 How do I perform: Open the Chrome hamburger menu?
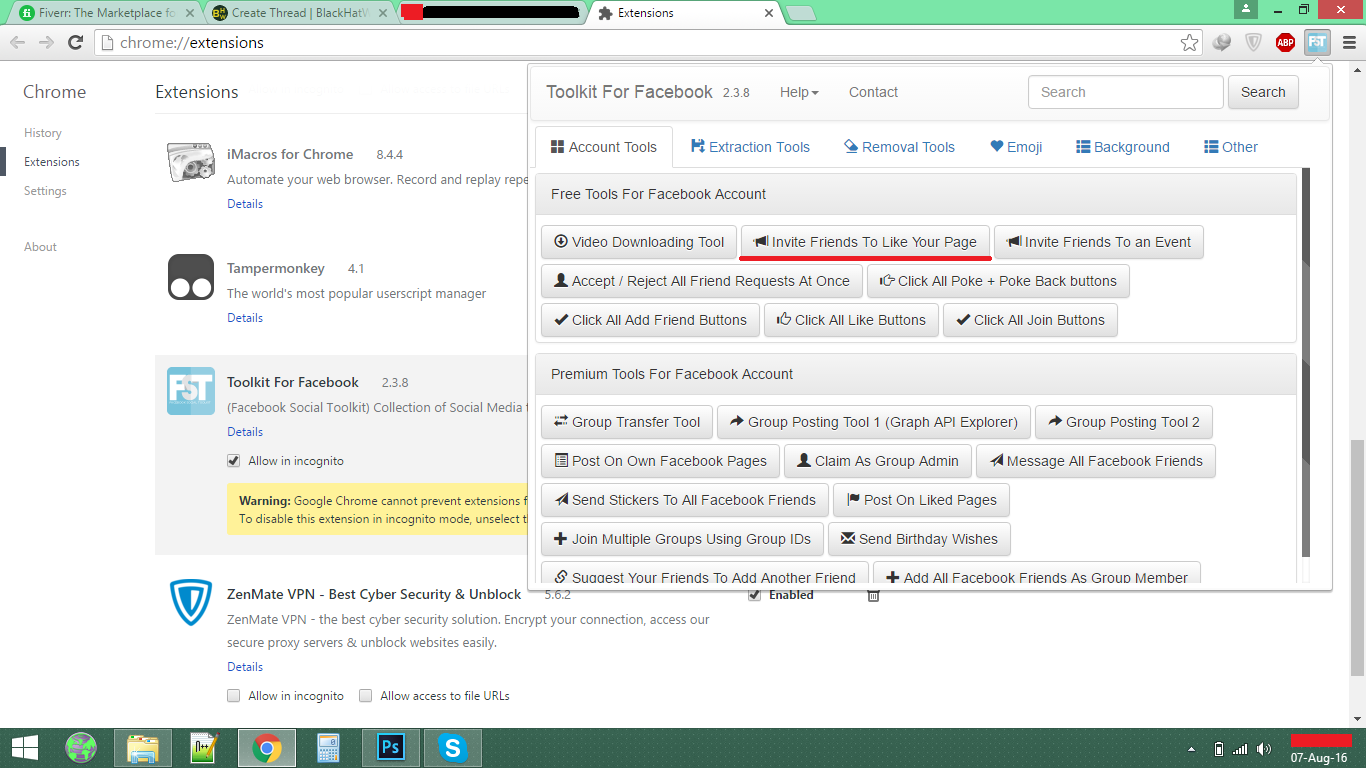tap(1349, 42)
